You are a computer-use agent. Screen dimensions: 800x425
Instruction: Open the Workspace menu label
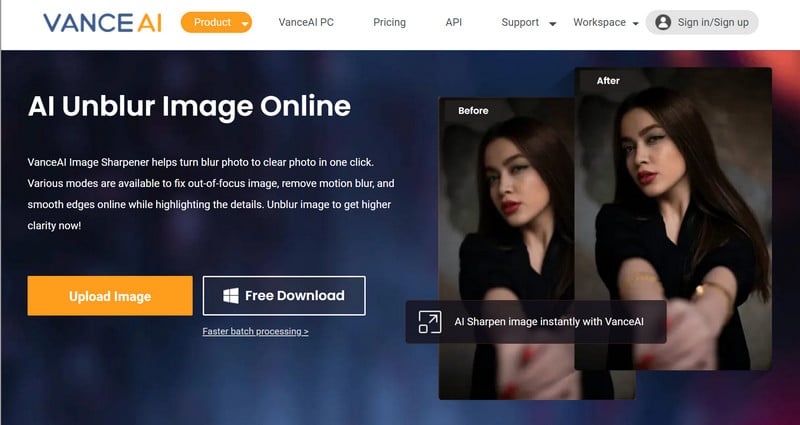pos(599,22)
